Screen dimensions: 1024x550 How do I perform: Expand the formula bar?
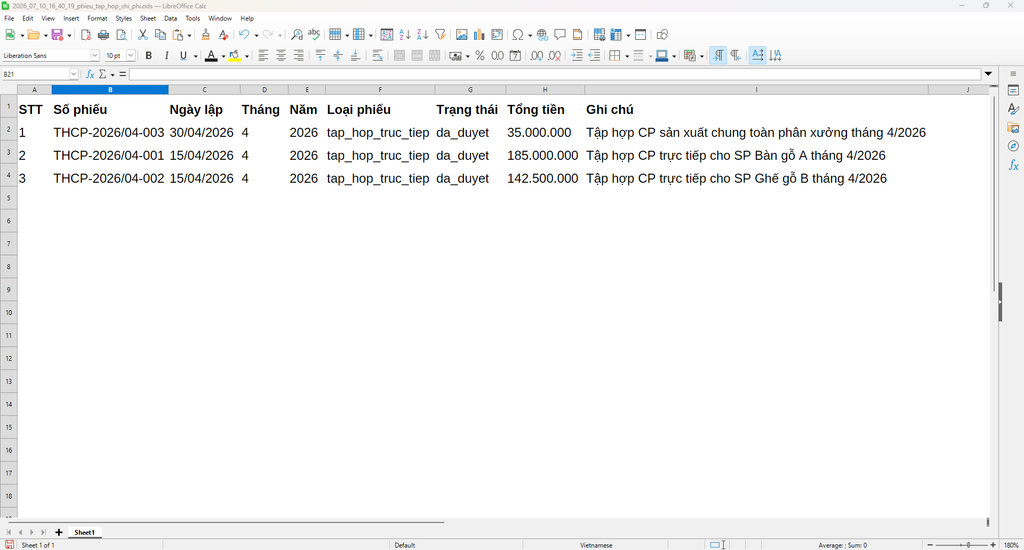(988, 74)
